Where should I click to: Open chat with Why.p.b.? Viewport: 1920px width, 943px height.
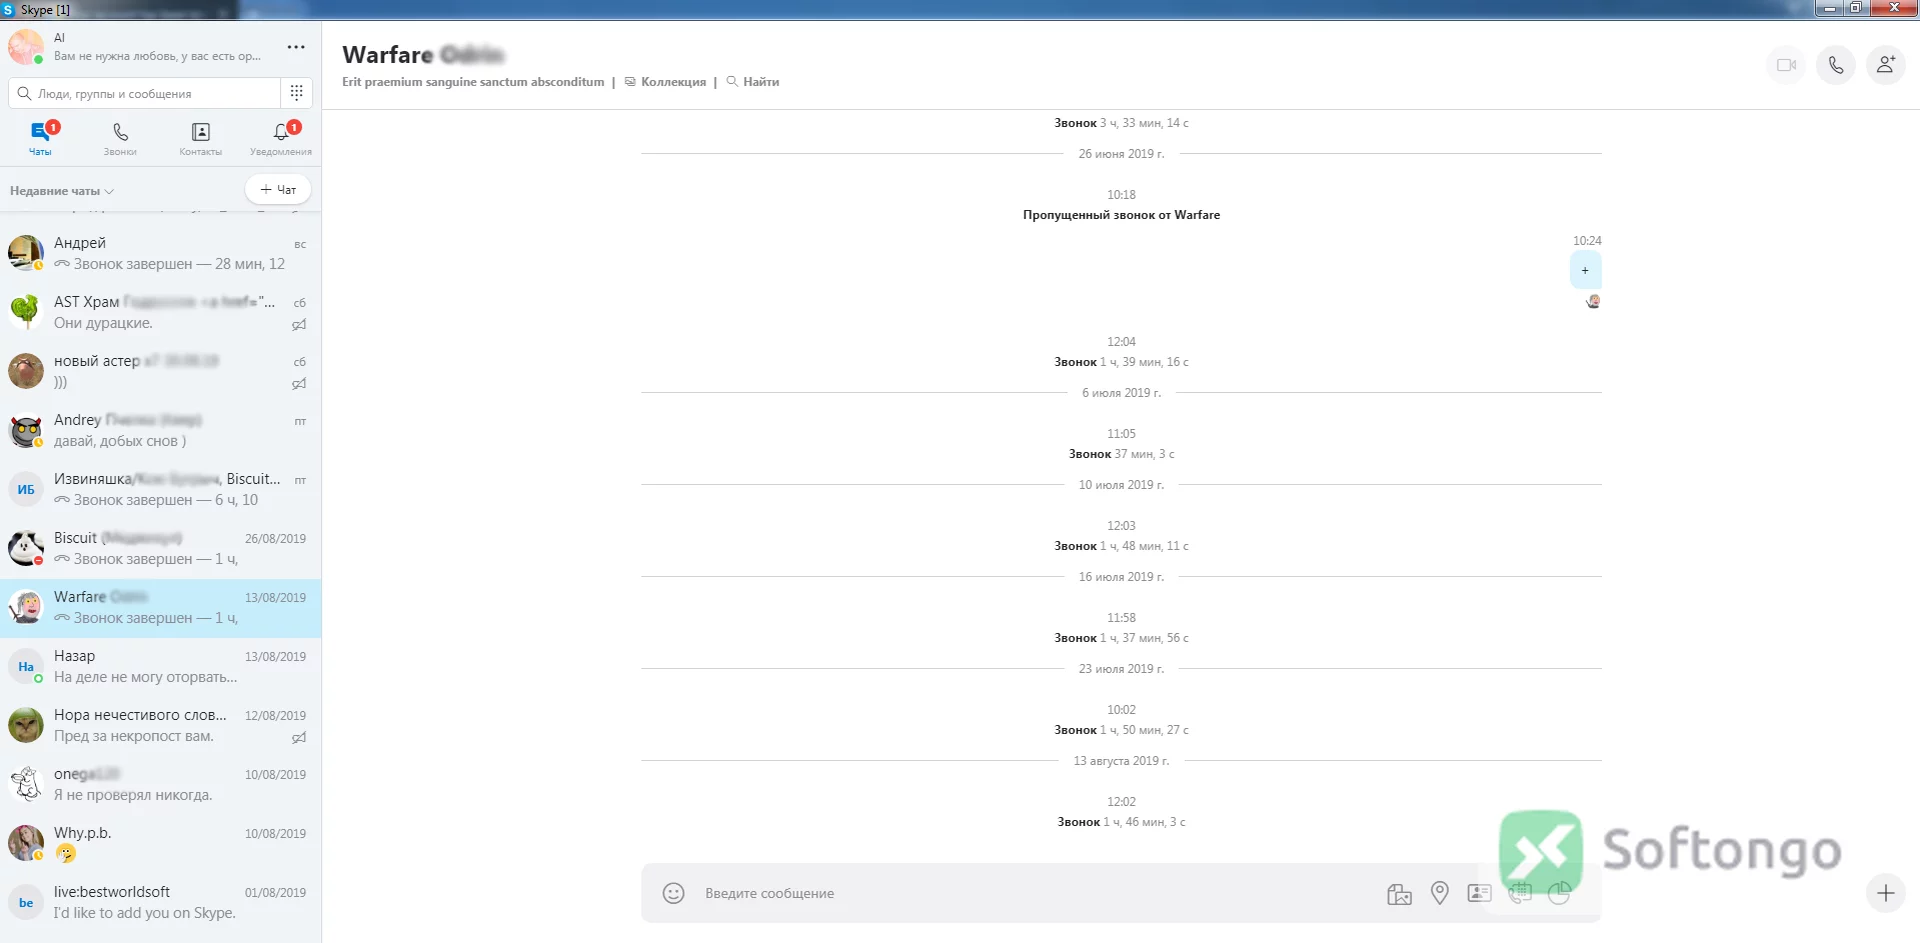pos(160,844)
